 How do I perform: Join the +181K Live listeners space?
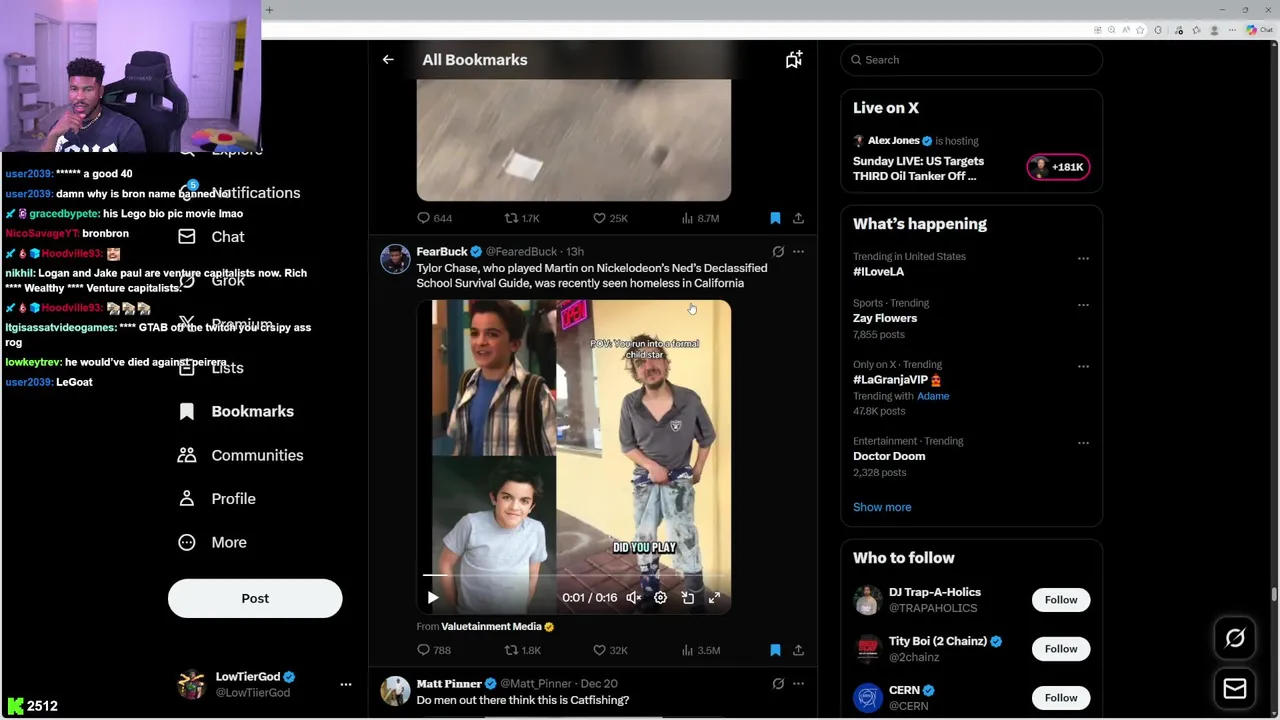click(x=1058, y=167)
